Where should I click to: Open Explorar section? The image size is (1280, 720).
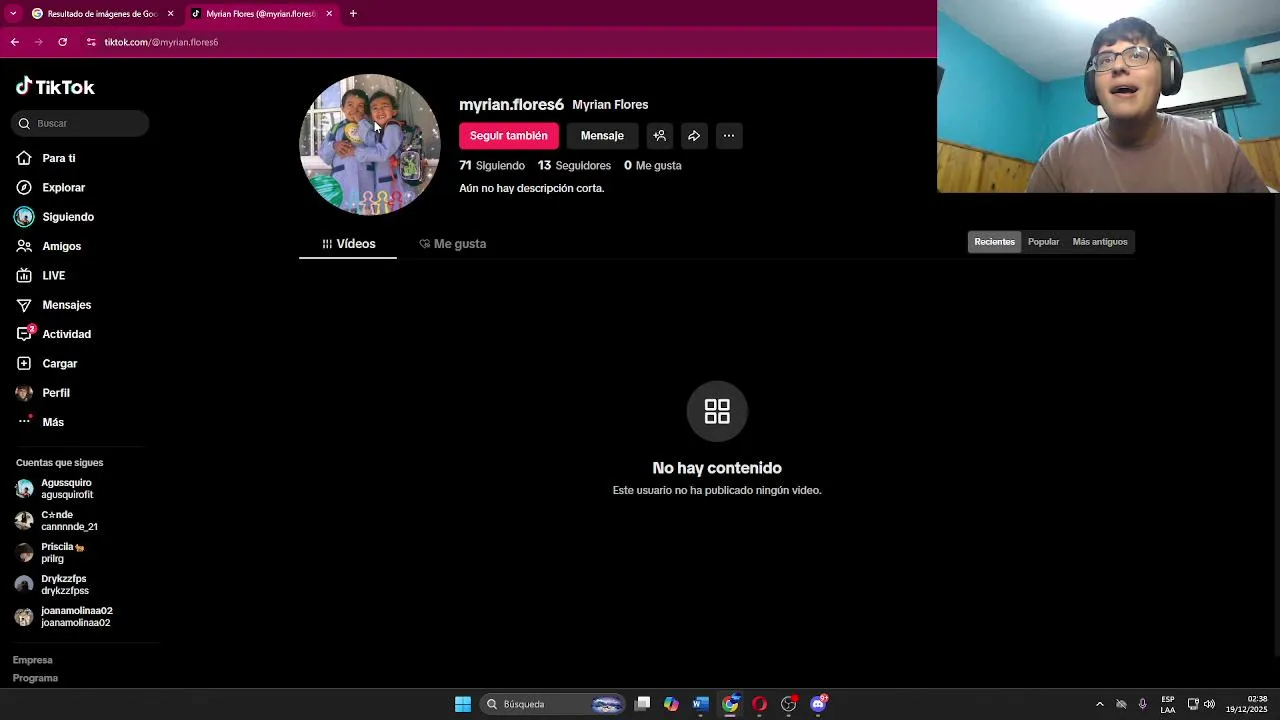[x=63, y=187]
